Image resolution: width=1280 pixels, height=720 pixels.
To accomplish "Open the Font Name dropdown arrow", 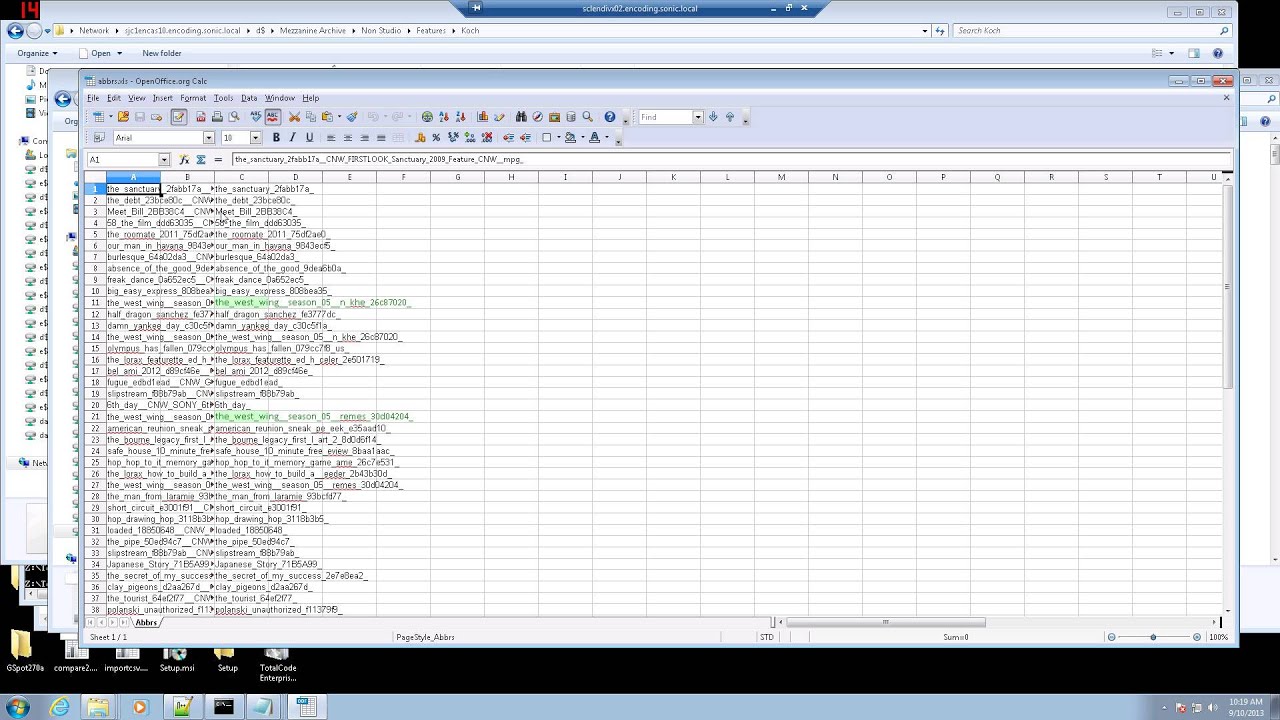I will pyautogui.click(x=209, y=137).
